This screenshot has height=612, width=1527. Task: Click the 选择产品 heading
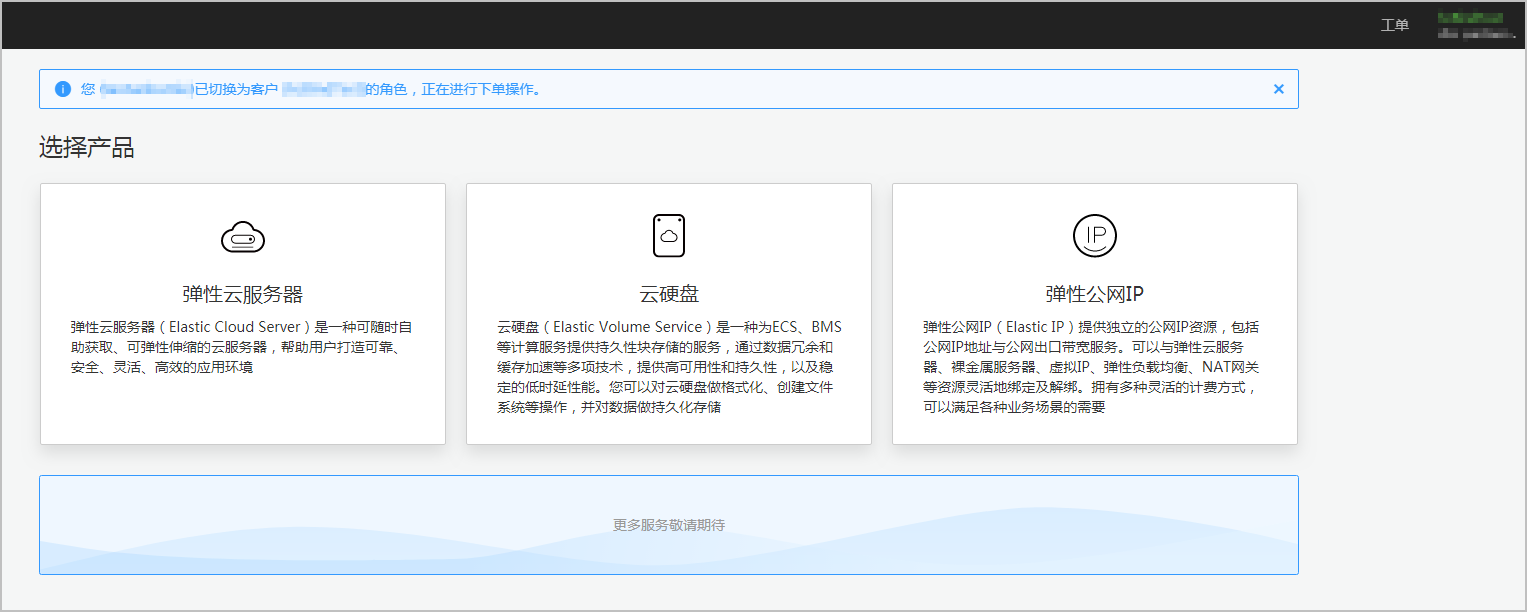point(87,149)
